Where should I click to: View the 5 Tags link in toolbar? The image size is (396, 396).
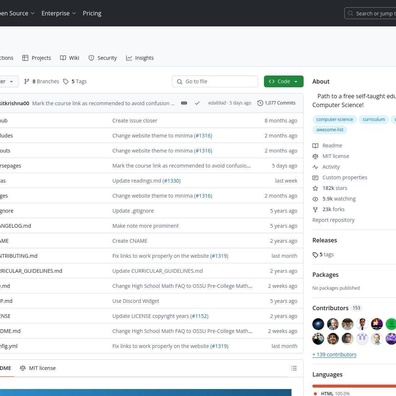(x=75, y=81)
